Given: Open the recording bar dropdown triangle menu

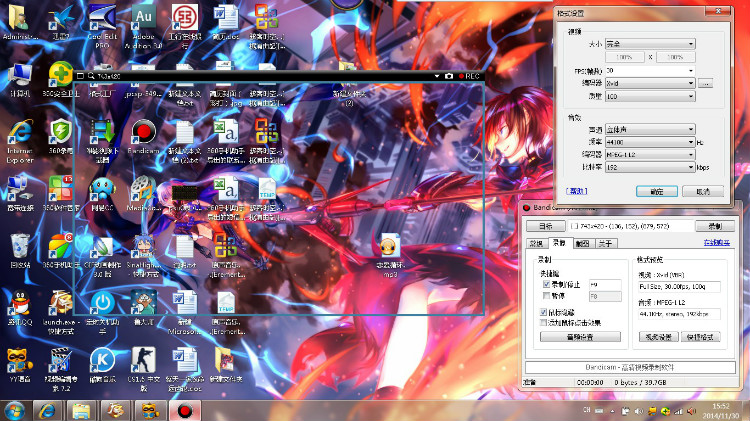Looking at the screenshot, I should click(x=437, y=76).
